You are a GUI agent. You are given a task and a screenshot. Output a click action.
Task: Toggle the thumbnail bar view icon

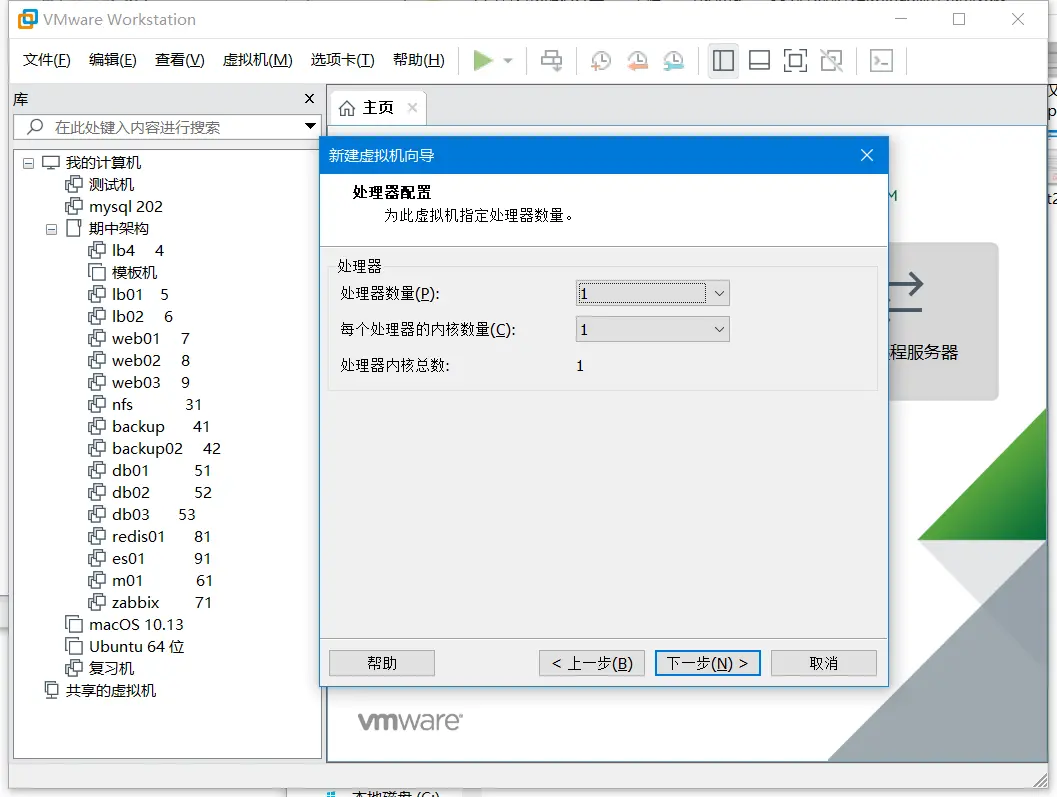point(759,61)
